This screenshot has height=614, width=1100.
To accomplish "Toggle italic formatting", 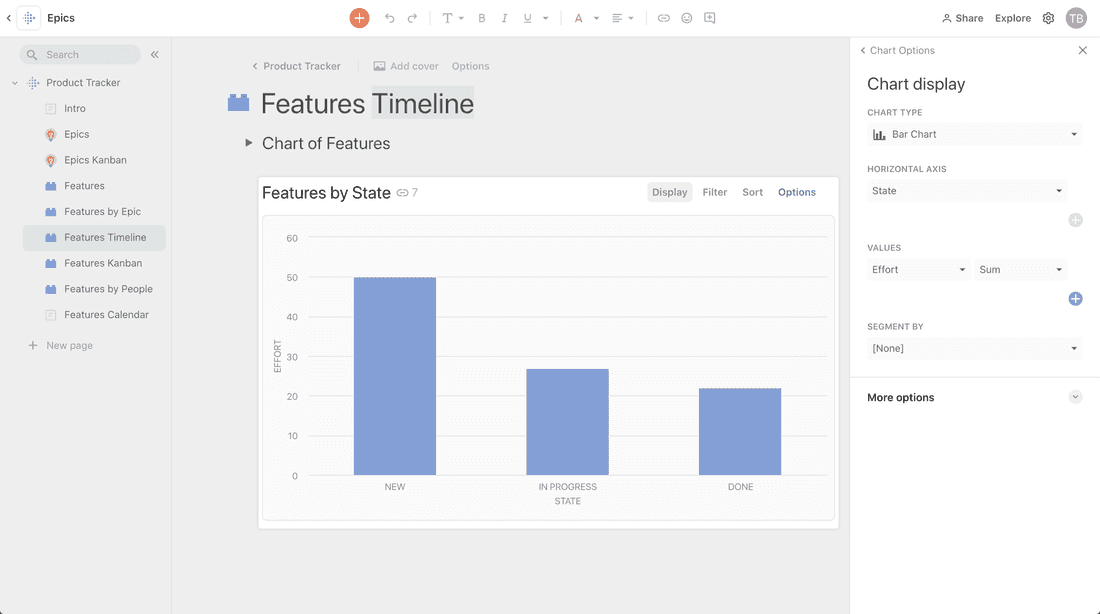I will tap(504, 18).
